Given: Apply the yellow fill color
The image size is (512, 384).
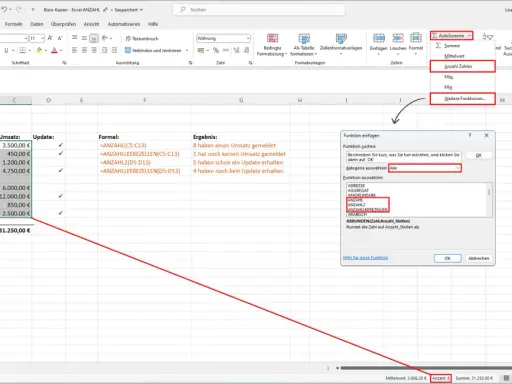Looking at the screenshot, I should click(39, 50).
